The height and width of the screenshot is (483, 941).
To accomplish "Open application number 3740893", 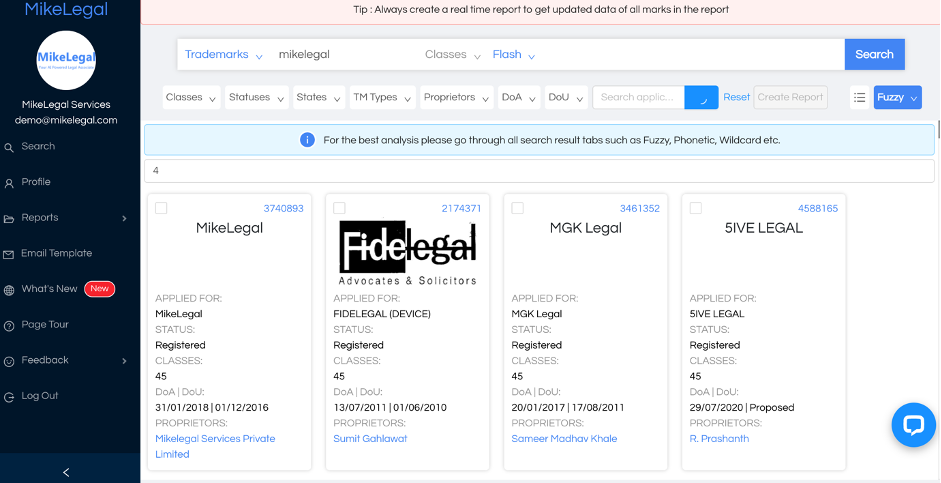I will coord(283,209).
